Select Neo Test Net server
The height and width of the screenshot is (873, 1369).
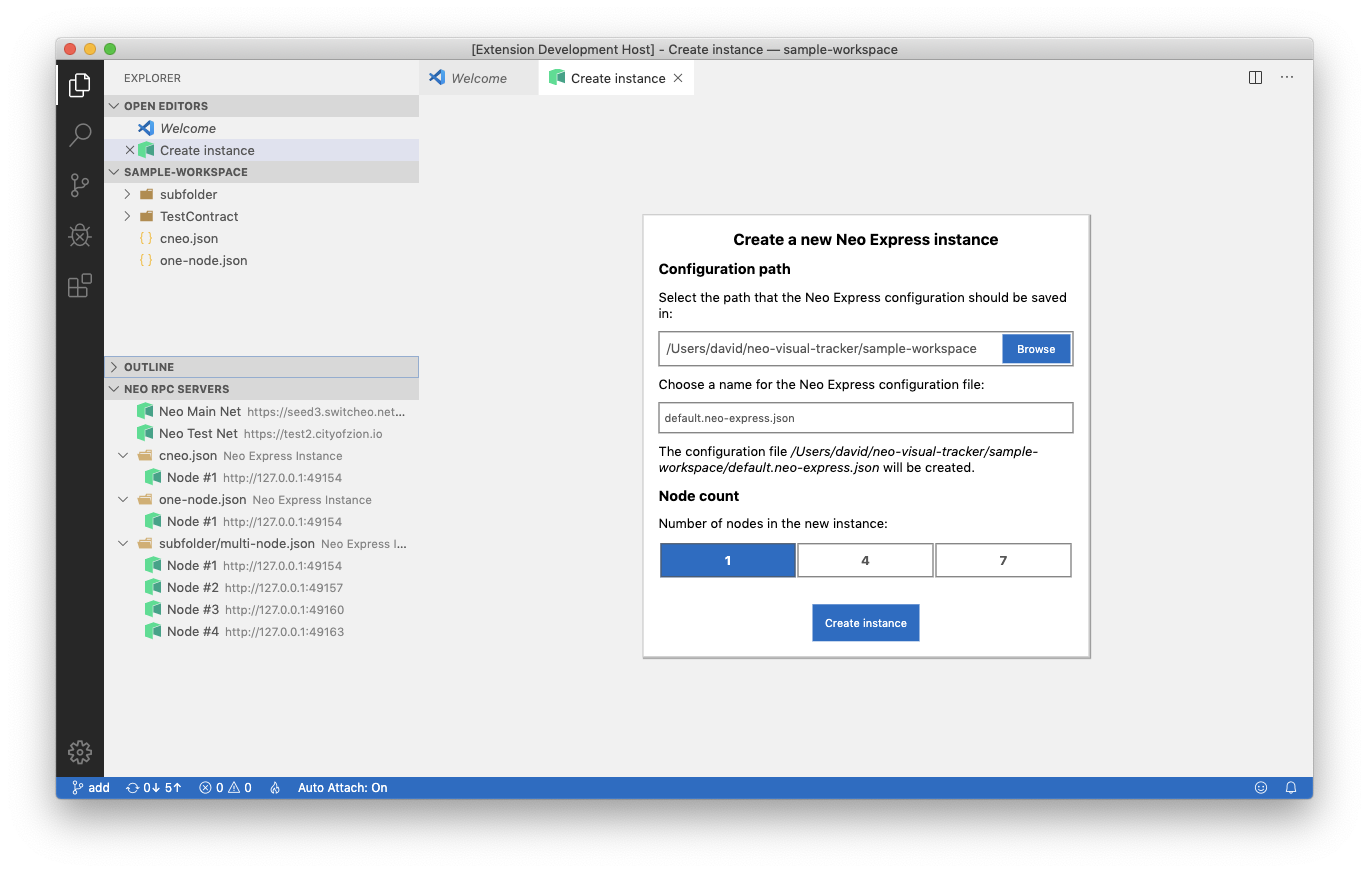point(261,433)
